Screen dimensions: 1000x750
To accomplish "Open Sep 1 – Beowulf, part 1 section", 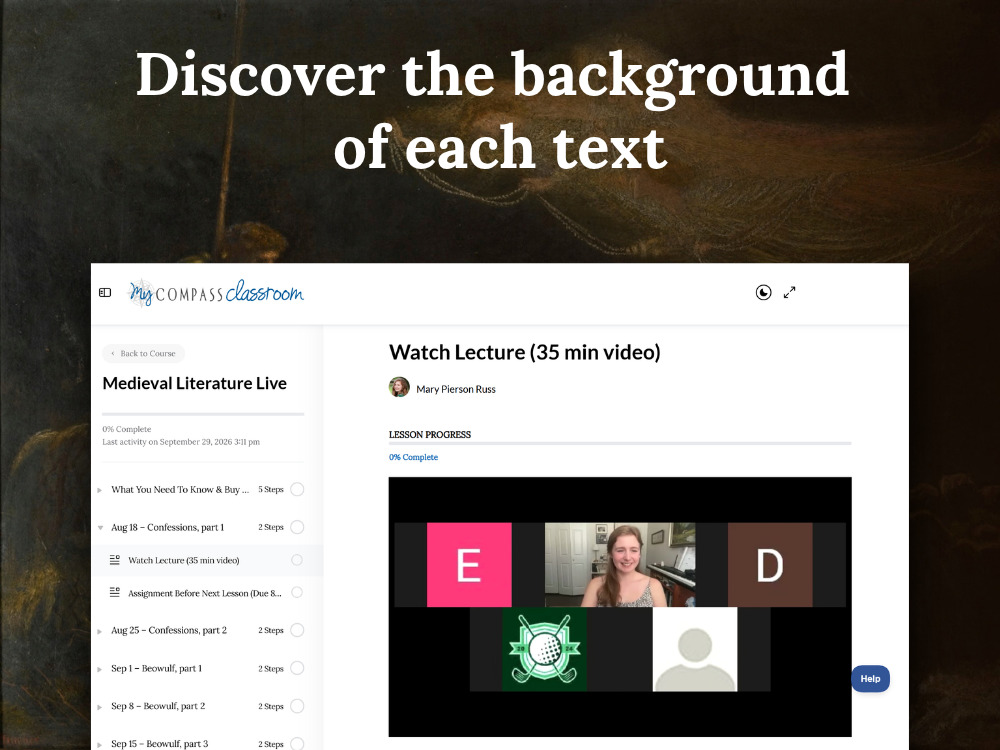I will pyautogui.click(x=156, y=668).
